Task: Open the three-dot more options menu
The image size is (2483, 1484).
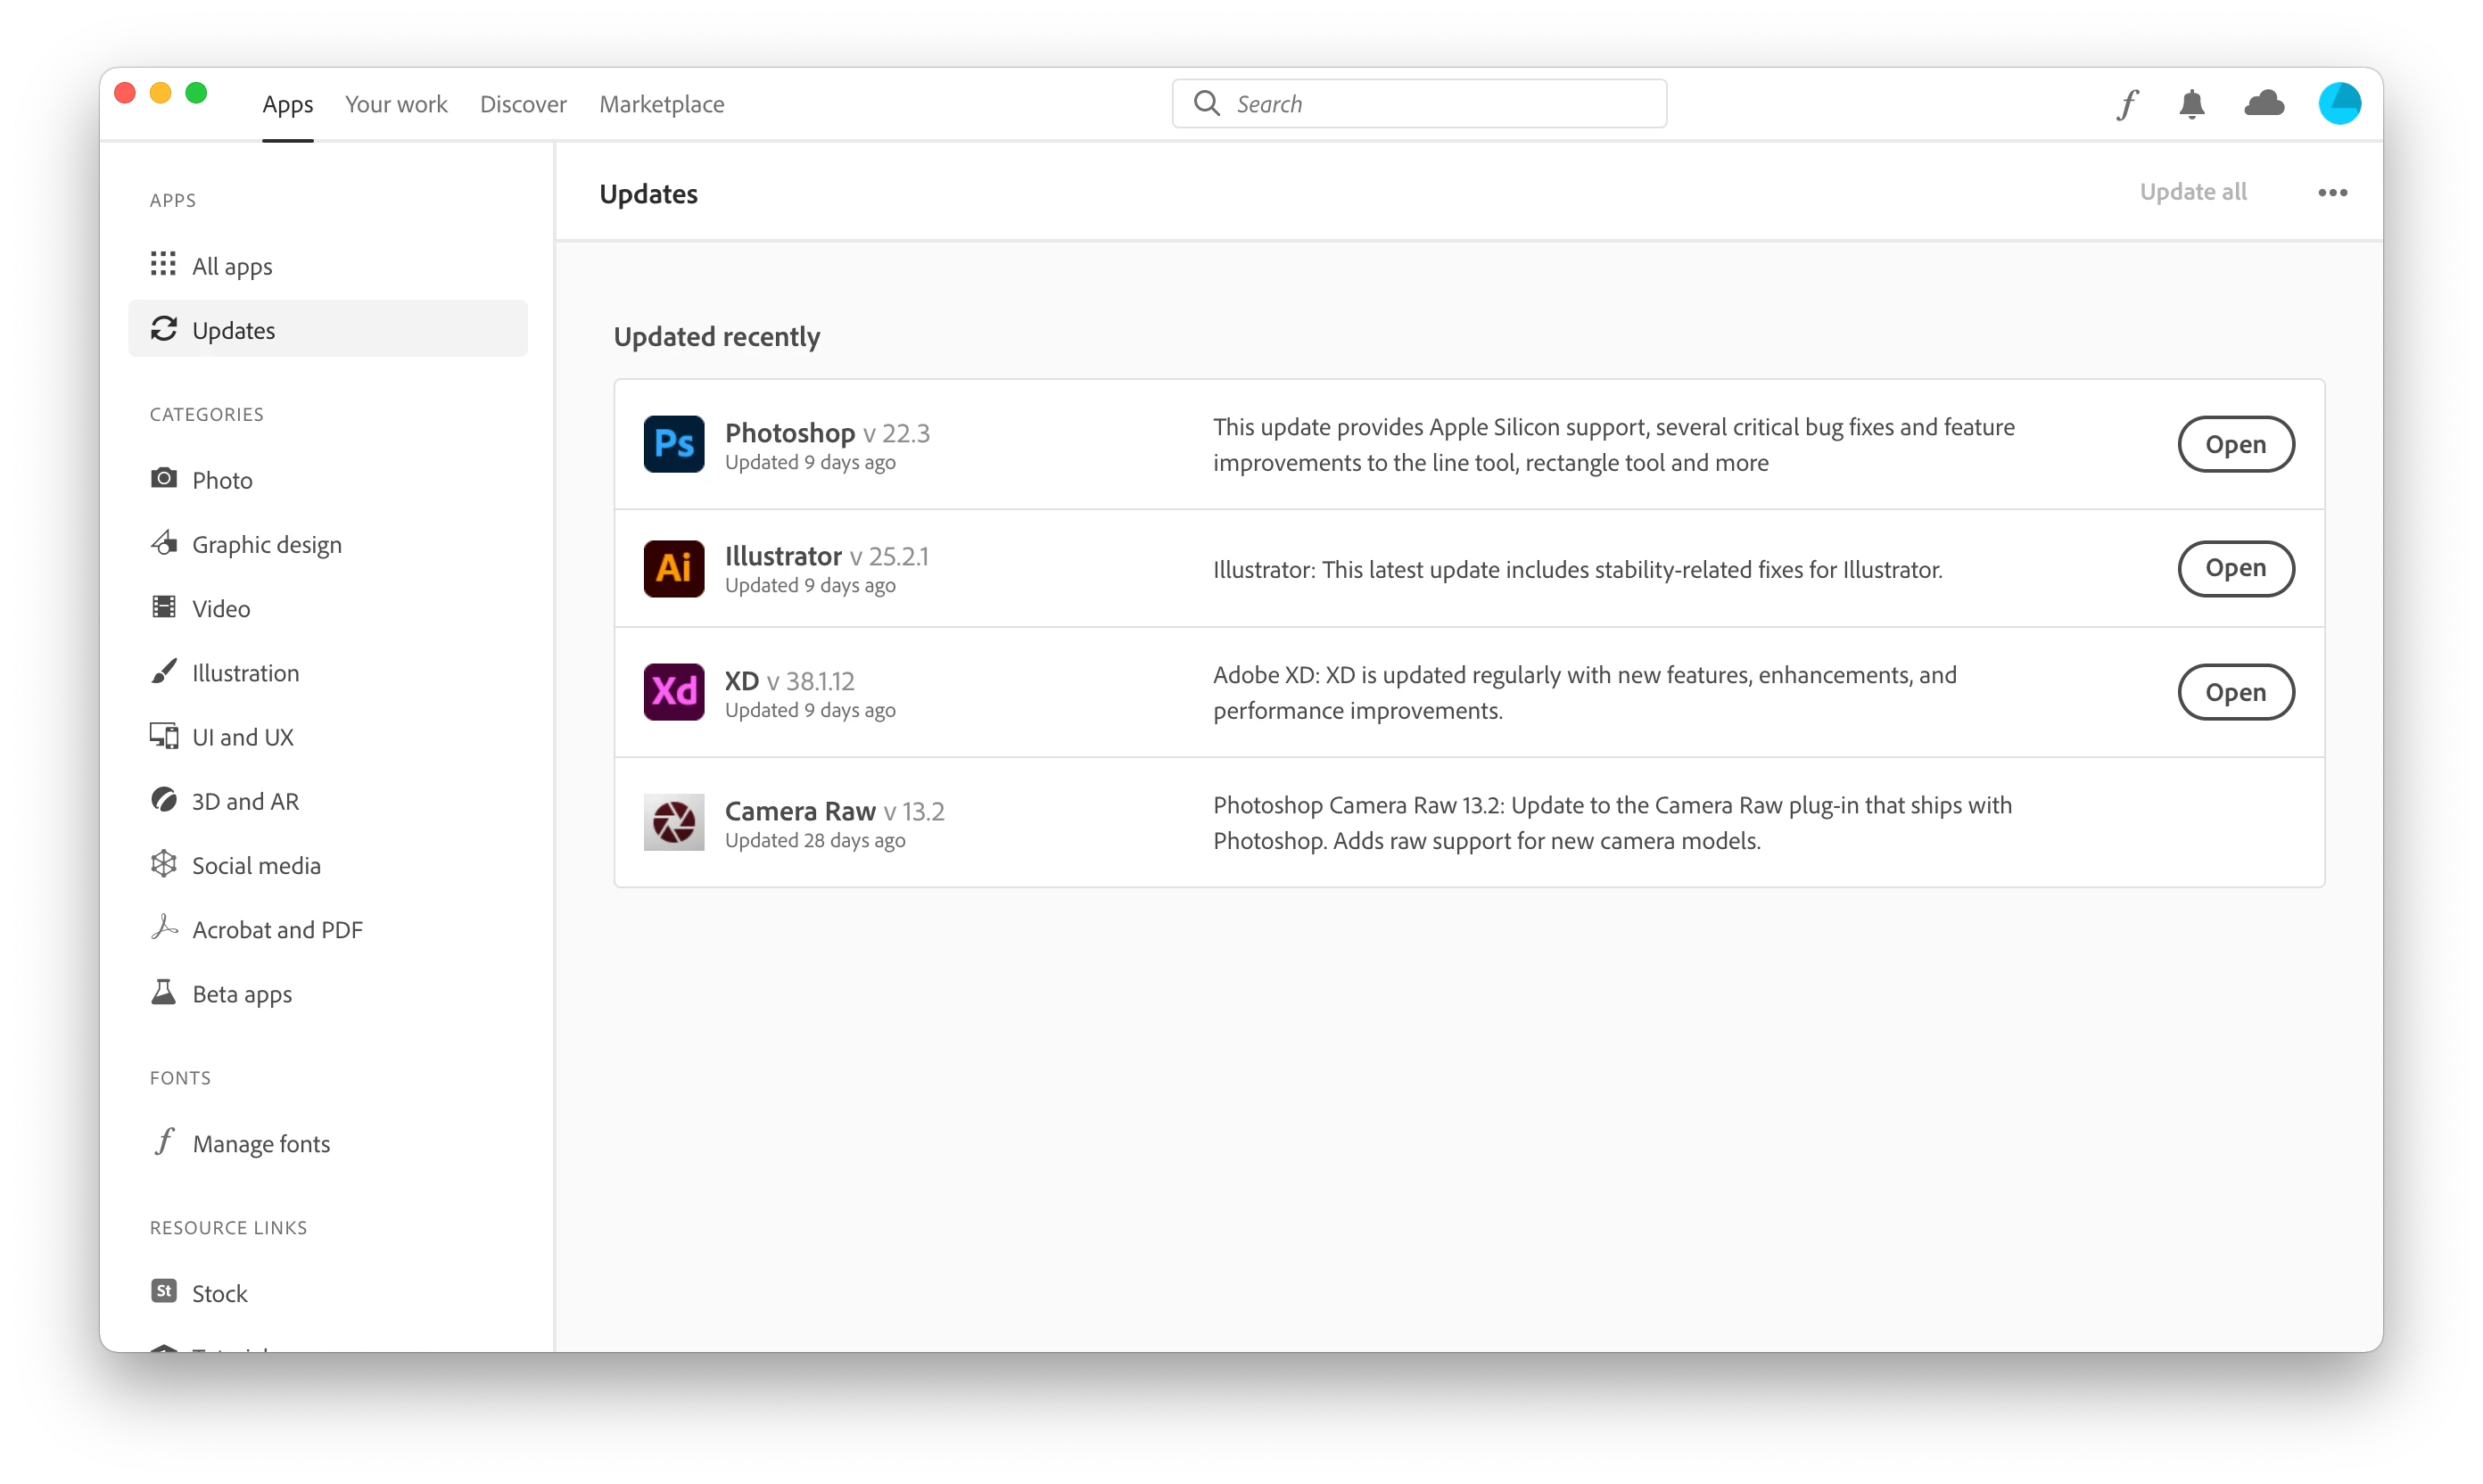Action: click(x=2332, y=193)
